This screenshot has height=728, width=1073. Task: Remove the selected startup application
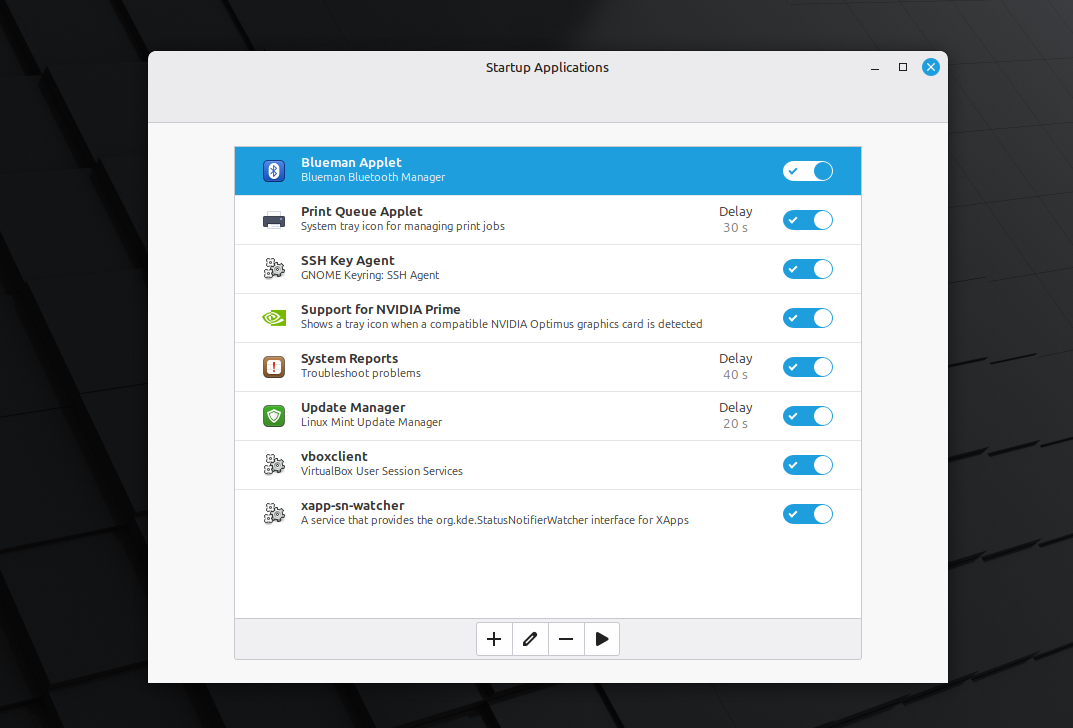(566, 638)
